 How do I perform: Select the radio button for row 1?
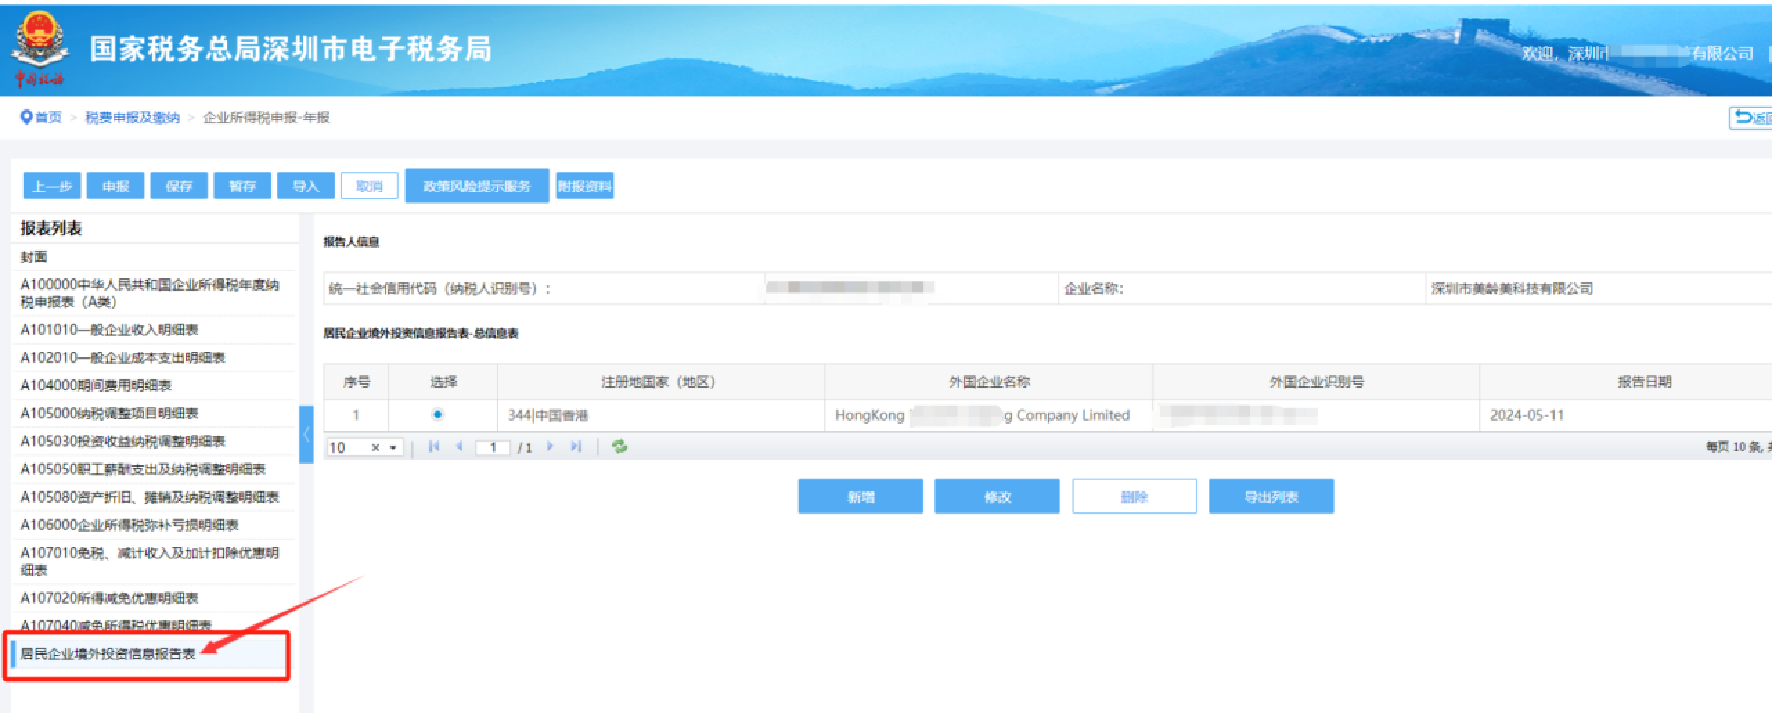point(437,415)
